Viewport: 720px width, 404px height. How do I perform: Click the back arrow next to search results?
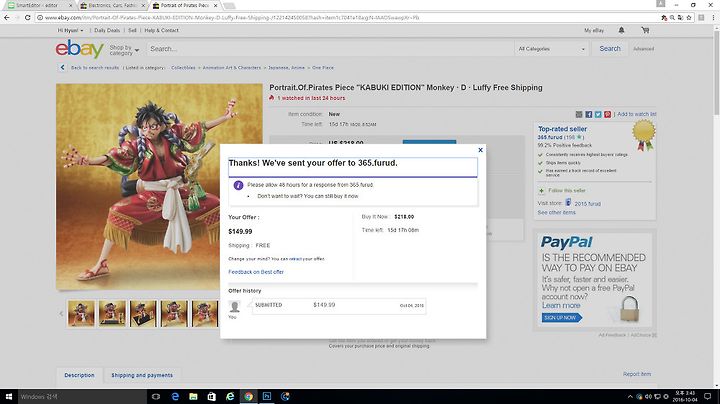[62, 67]
